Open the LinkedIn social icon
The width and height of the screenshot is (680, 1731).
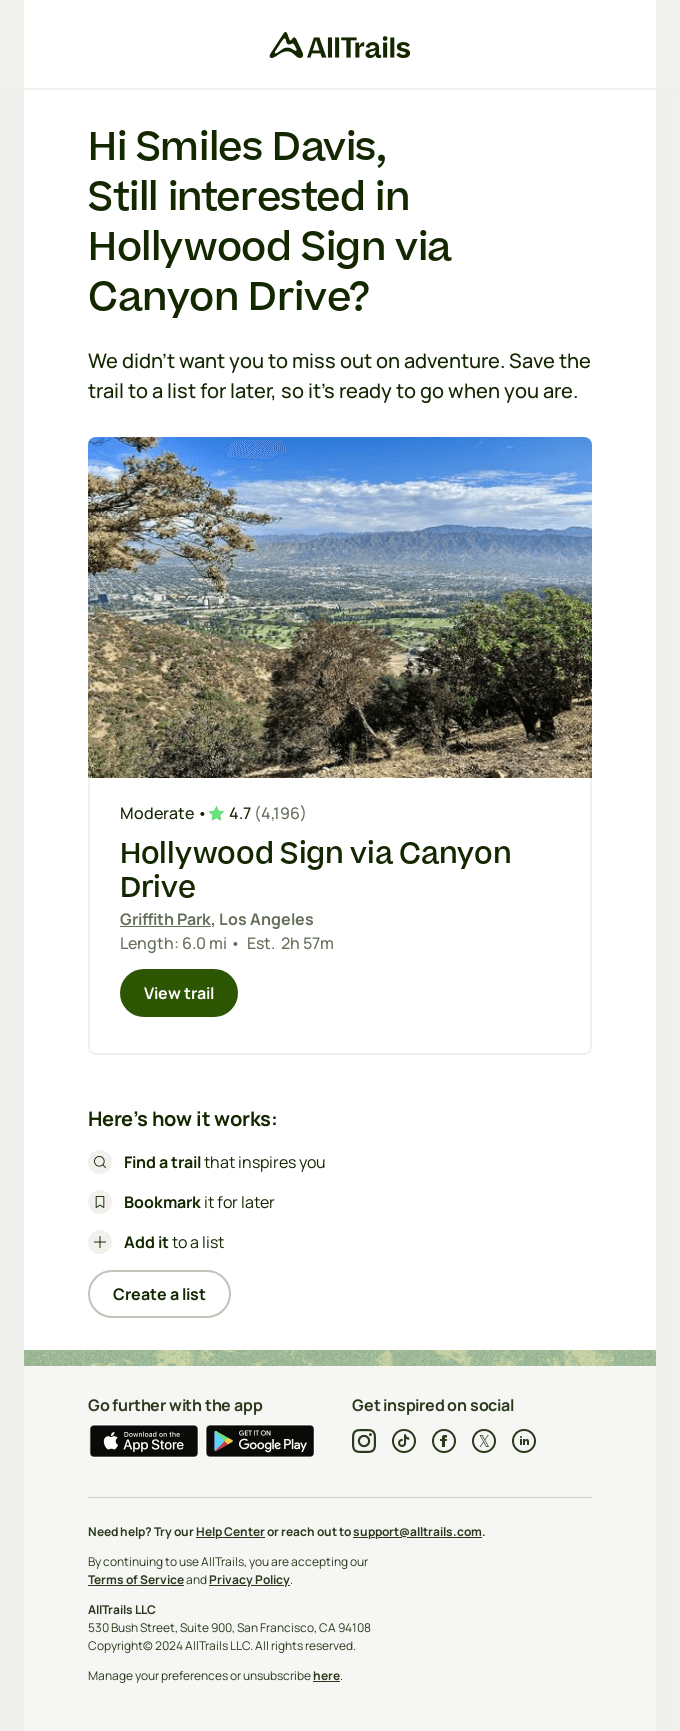coord(524,1441)
